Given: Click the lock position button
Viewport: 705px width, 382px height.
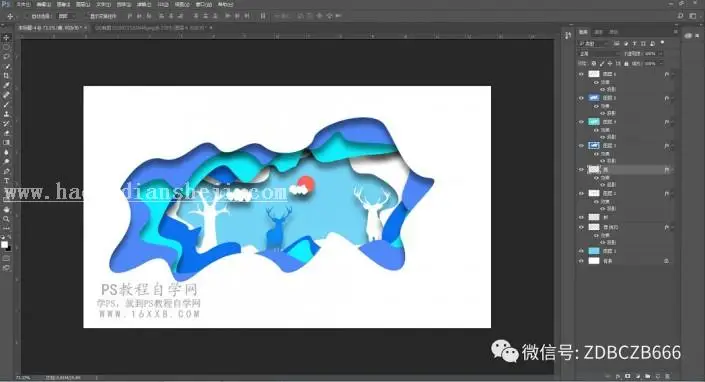Looking at the screenshot, I should click(610, 64).
